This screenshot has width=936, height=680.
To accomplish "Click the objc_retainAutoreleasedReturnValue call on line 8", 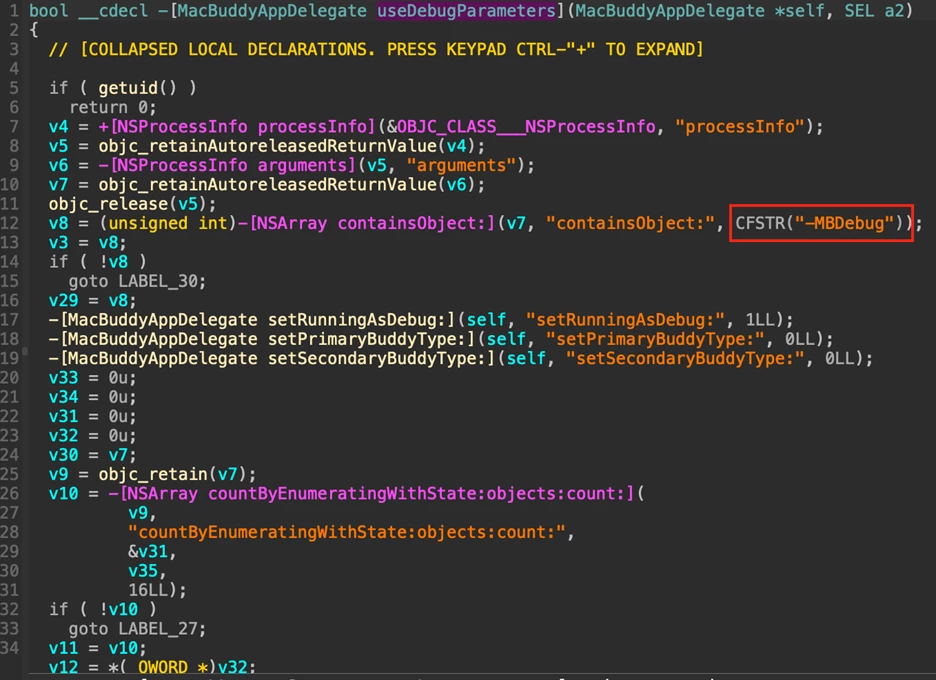I will point(270,145).
